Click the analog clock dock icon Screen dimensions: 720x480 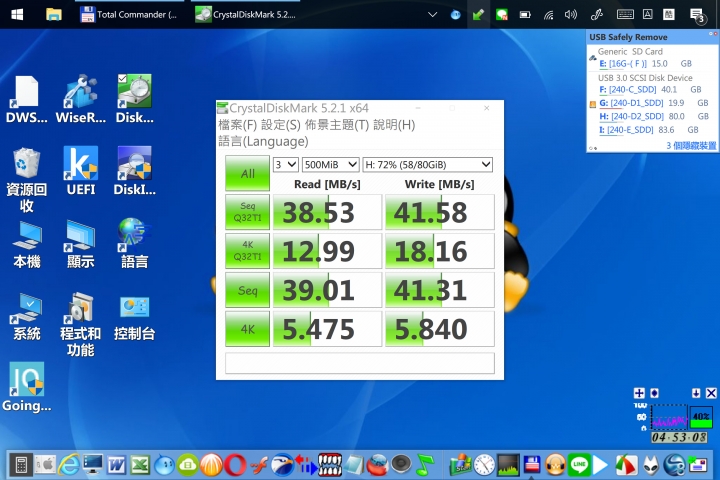click(x=484, y=465)
